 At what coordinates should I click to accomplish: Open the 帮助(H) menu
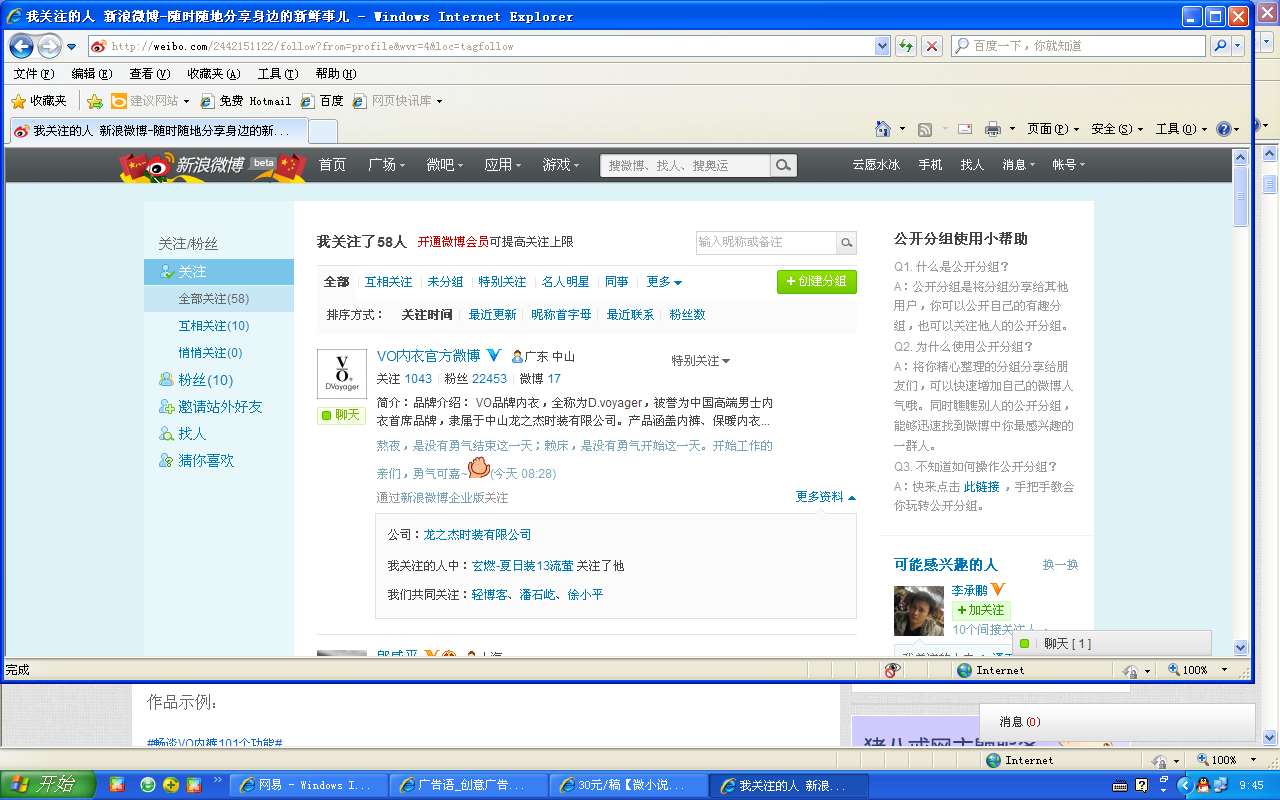[x=336, y=74]
